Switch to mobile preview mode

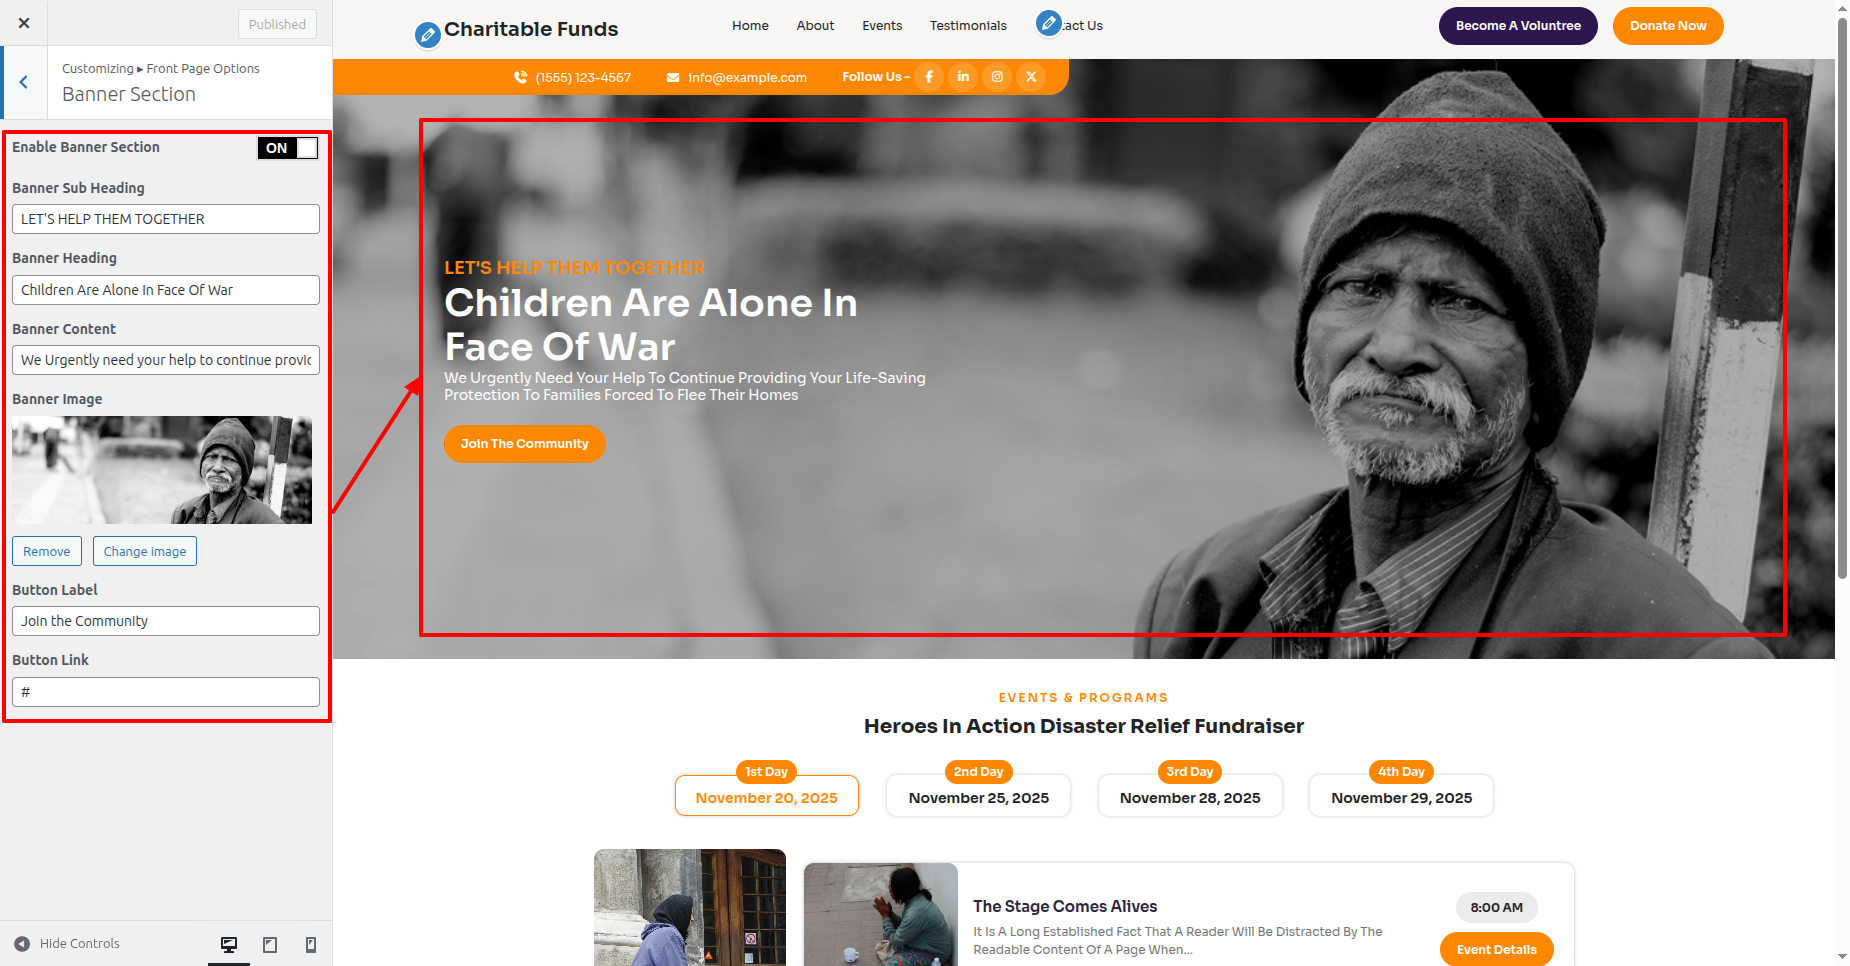coord(311,944)
